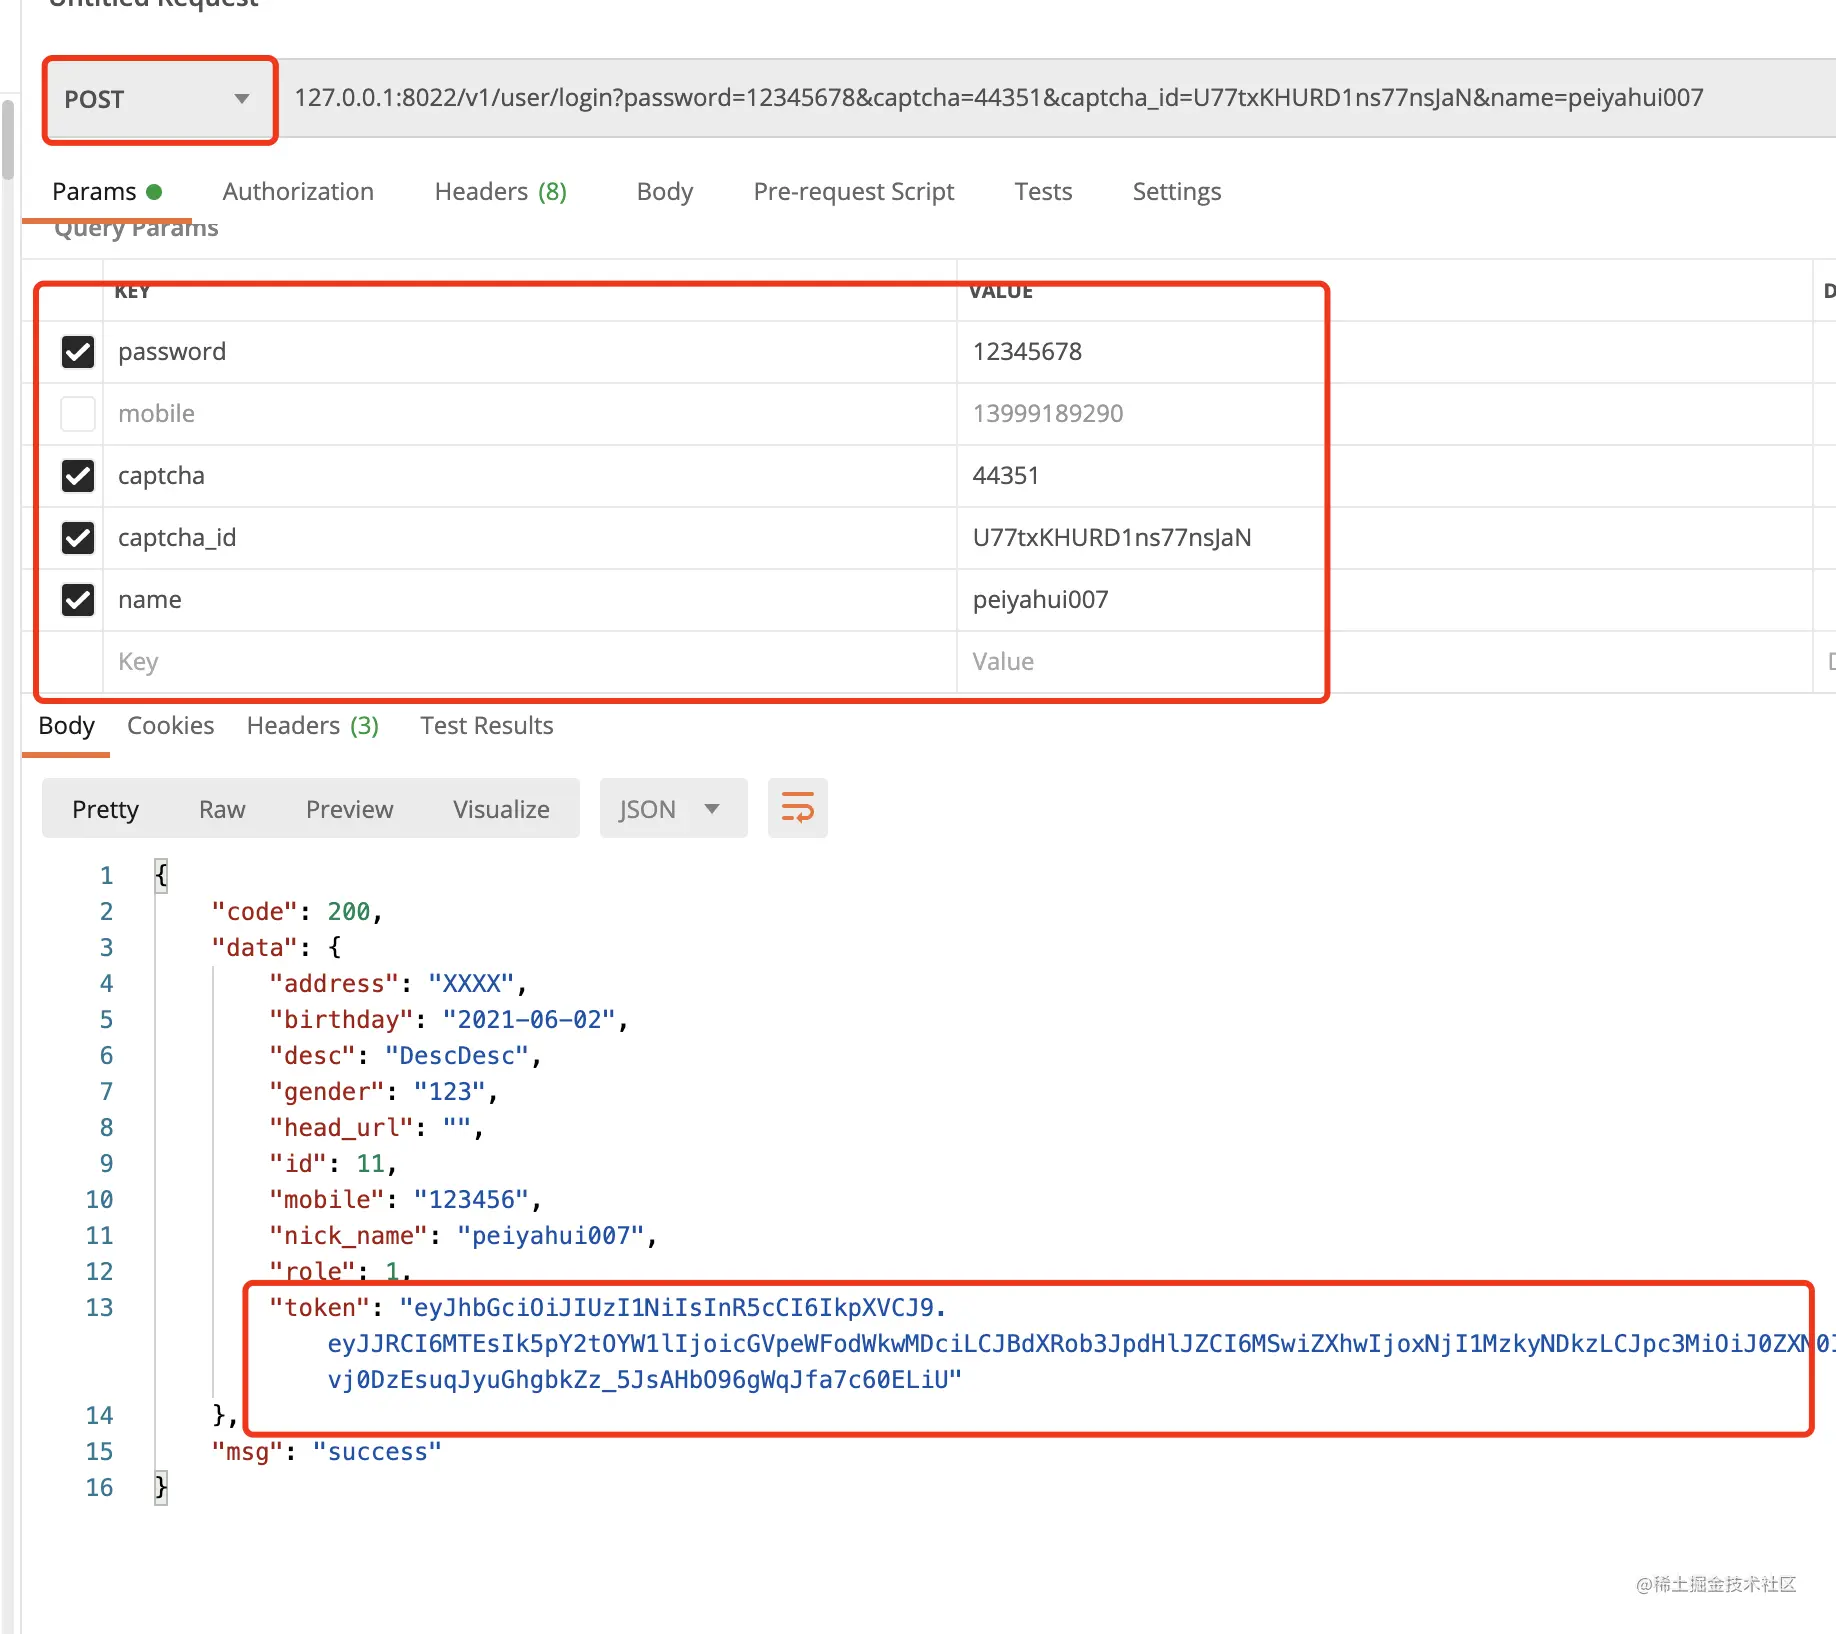The image size is (1836, 1634).
Task: Open the Pre-request Script tab
Action: pos(853,191)
